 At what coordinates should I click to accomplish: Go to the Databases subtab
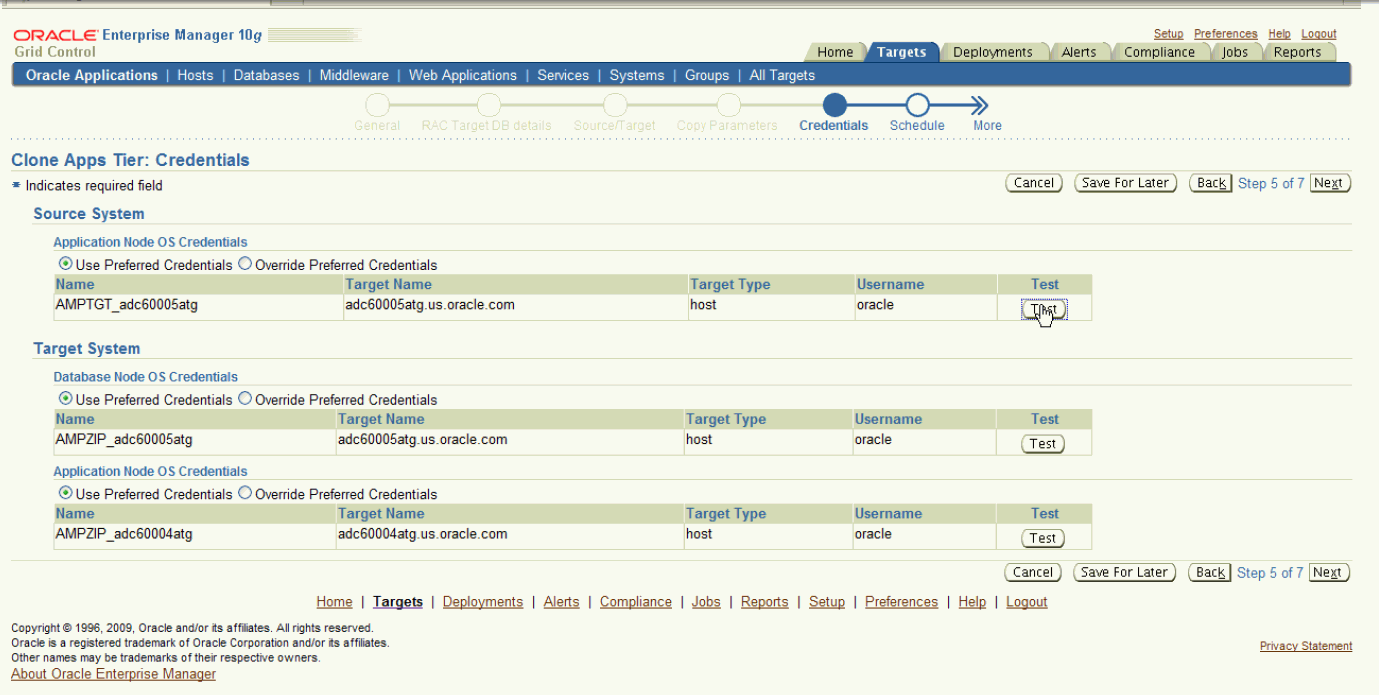coord(266,75)
